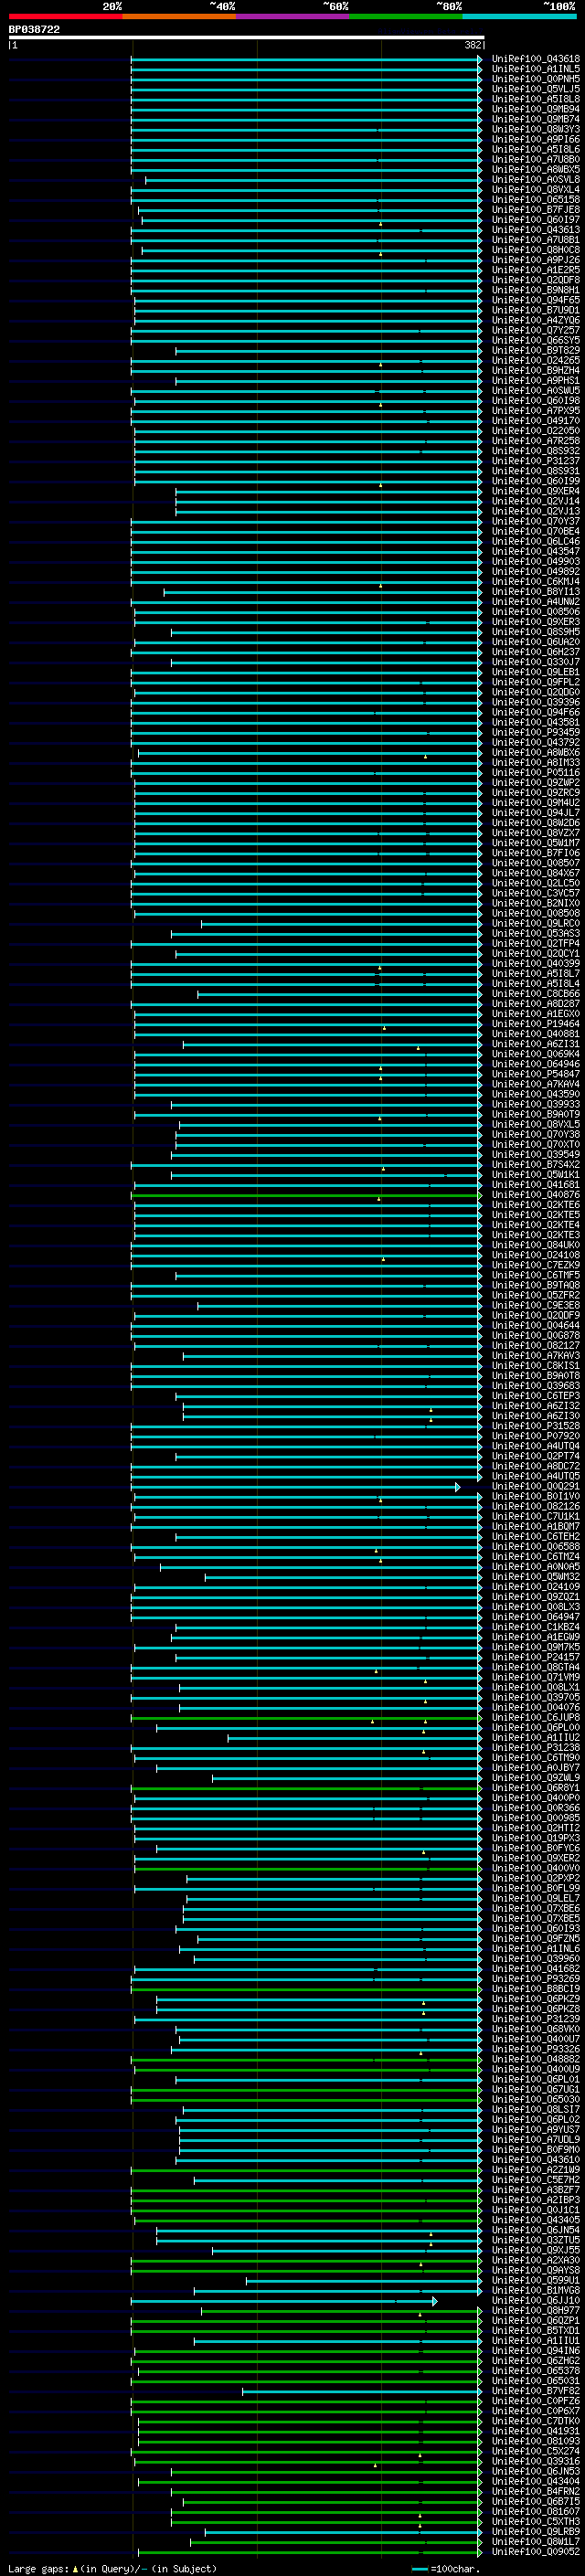Select the UniRef100_A9PJ26 label
The height and width of the screenshot is (2576, 585).
[536, 260]
